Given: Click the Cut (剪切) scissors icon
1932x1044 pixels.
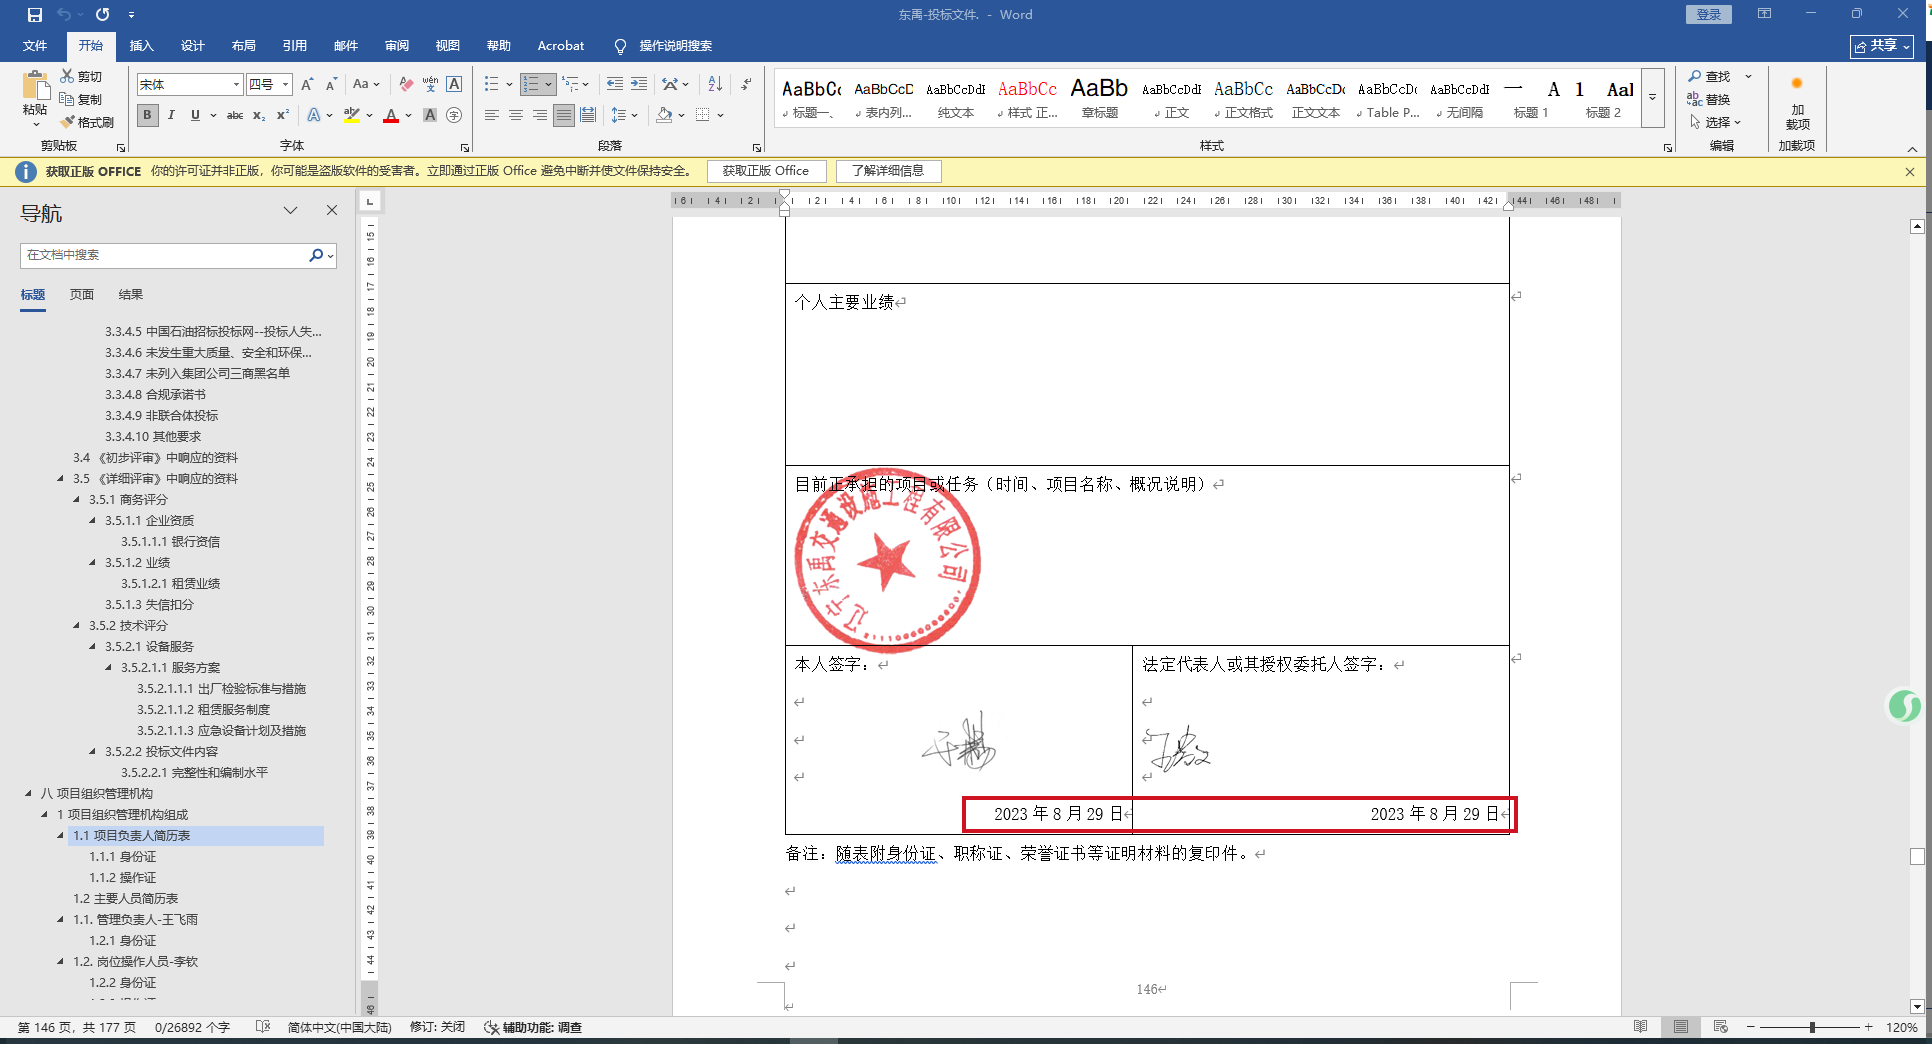Looking at the screenshot, I should tap(67, 76).
